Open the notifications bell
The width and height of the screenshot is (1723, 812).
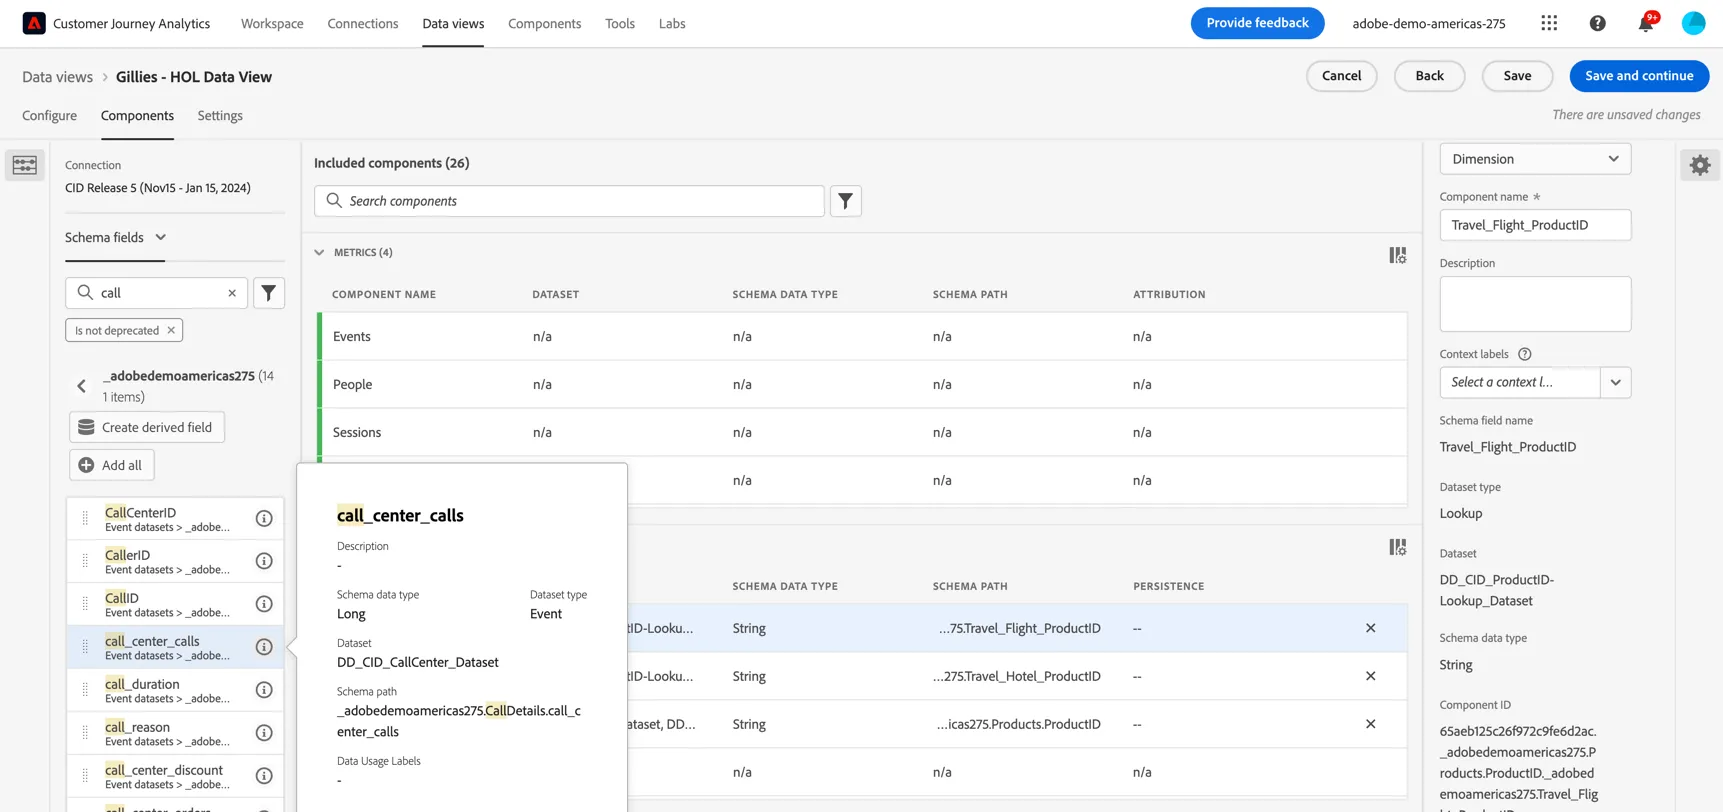point(1646,22)
